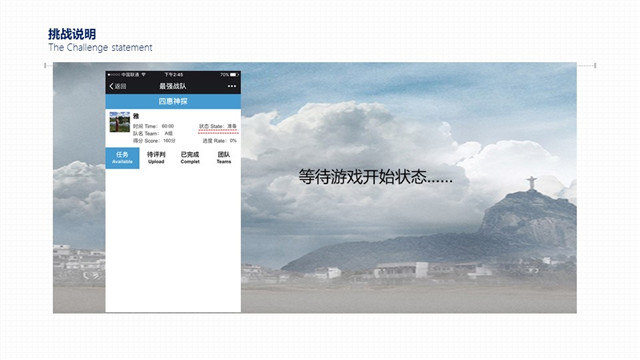Tap the Wi-Fi signal icon
Viewport: 640px width, 360px height.
143,75
